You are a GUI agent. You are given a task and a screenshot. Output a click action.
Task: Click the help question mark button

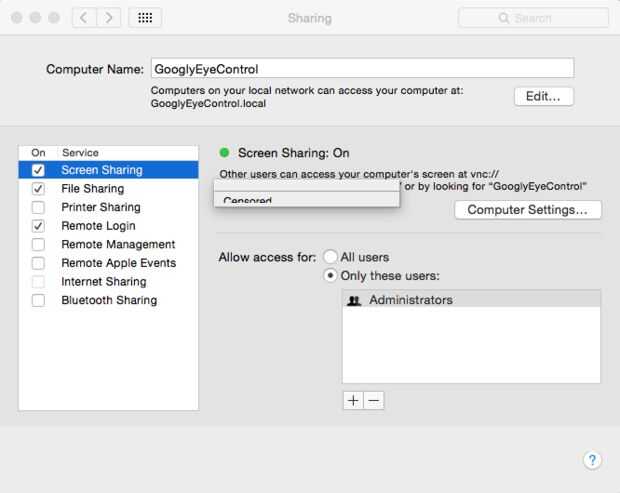point(592,460)
